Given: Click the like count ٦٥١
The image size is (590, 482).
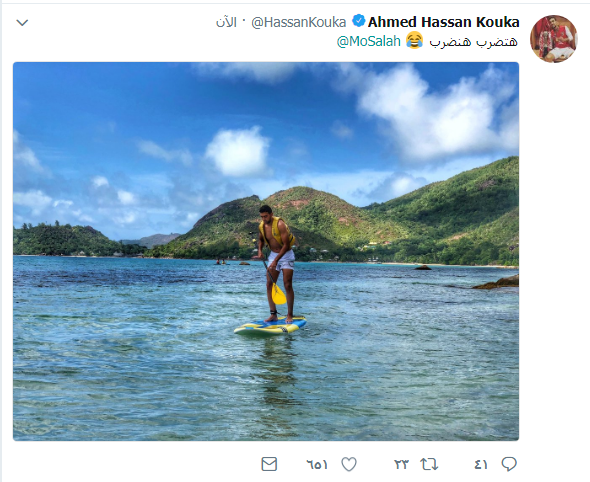Looking at the screenshot, I should 317,465.
